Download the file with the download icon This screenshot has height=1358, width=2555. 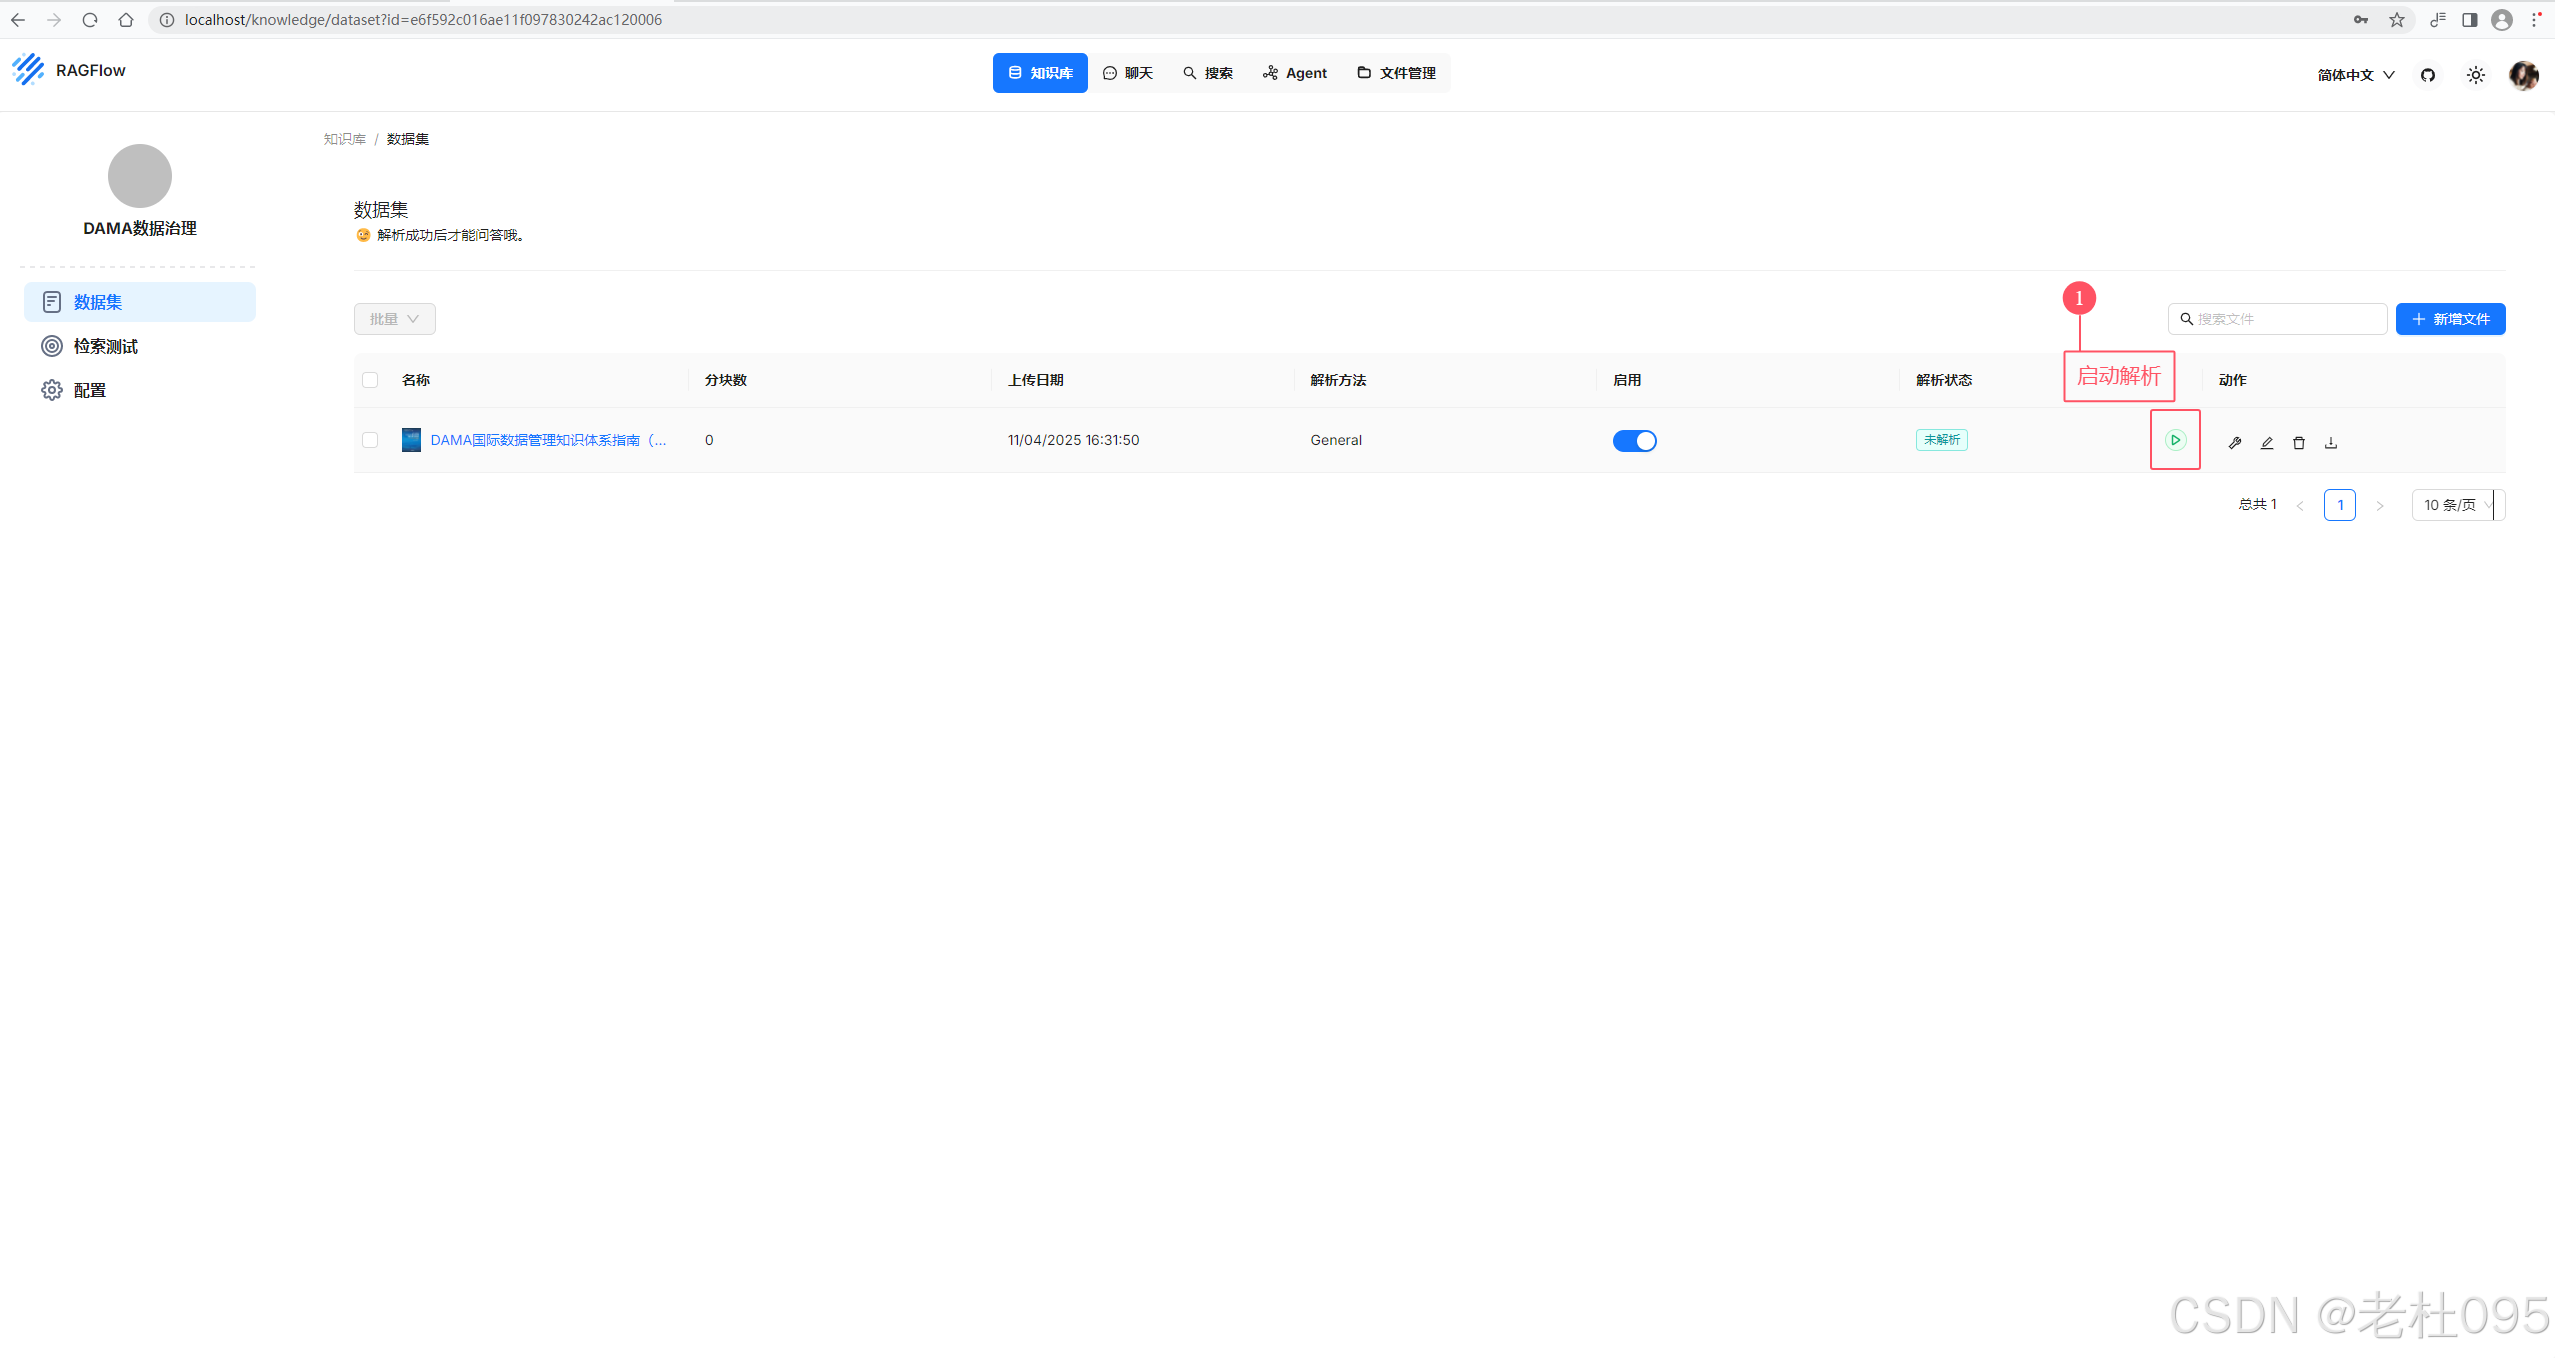(x=2331, y=442)
